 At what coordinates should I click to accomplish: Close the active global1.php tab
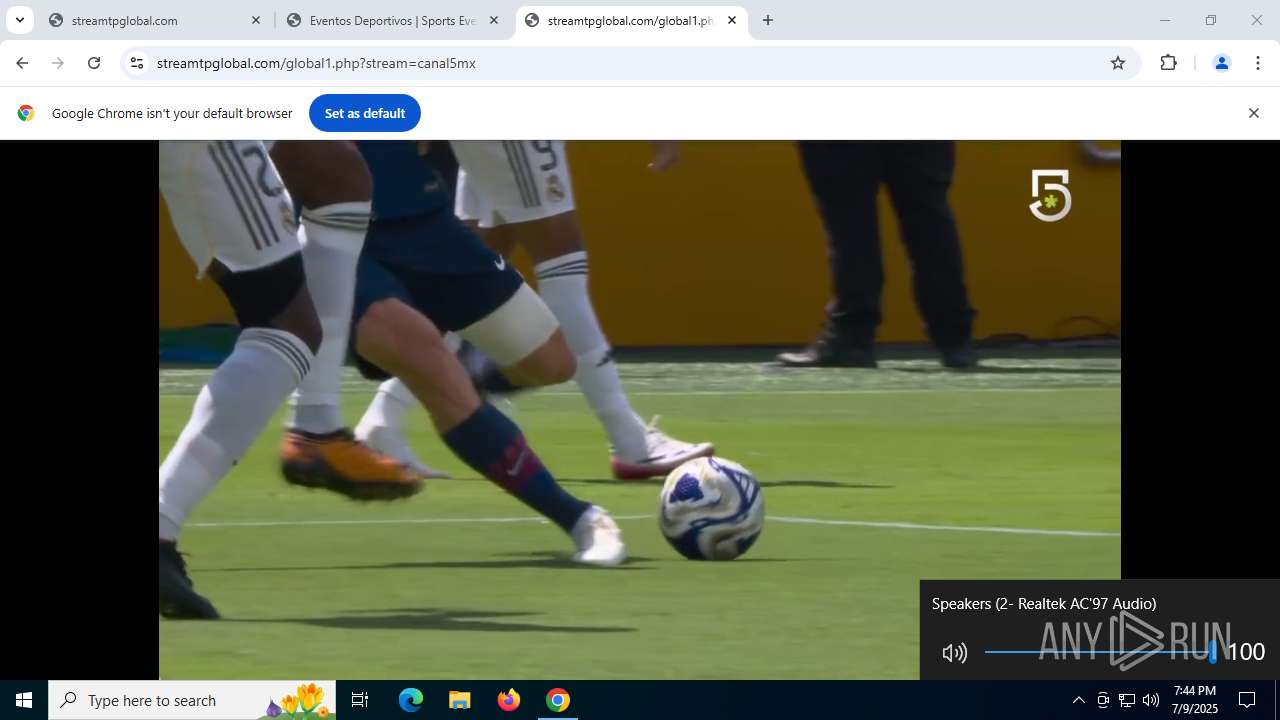732,20
